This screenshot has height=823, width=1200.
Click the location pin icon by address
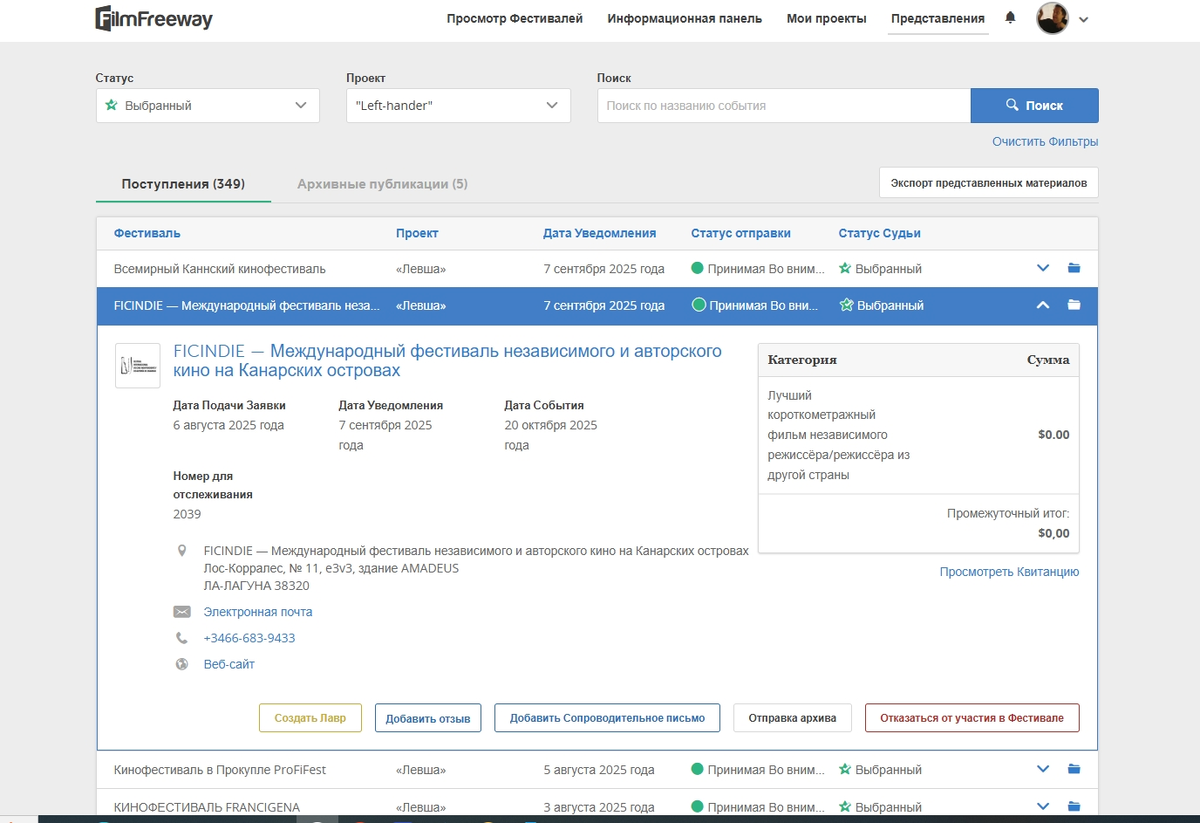181,551
